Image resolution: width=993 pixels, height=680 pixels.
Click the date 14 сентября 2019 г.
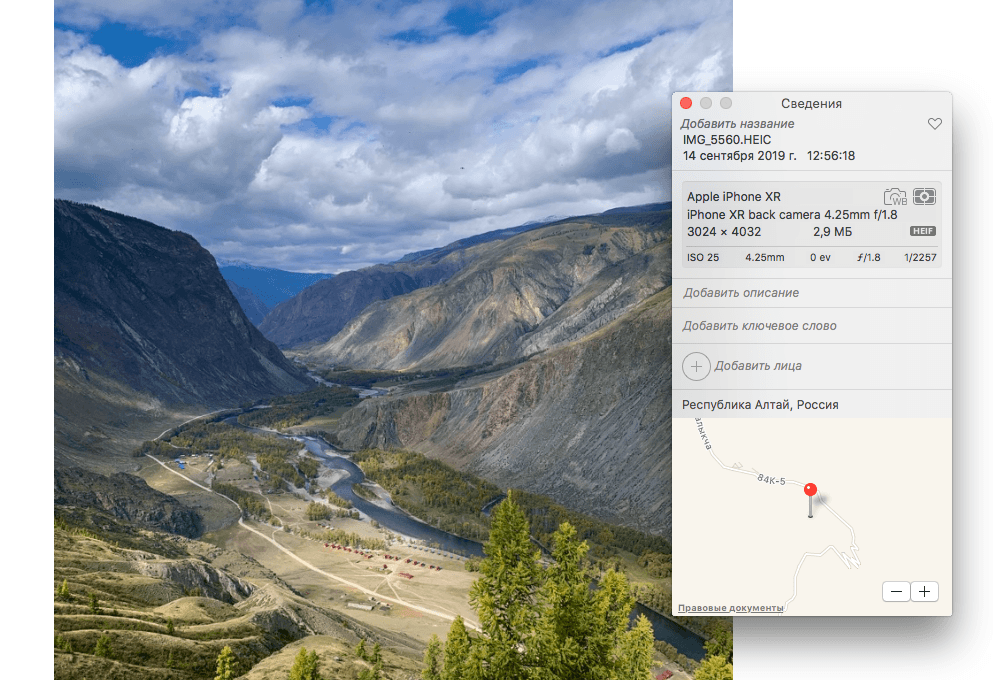coord(739,156)
